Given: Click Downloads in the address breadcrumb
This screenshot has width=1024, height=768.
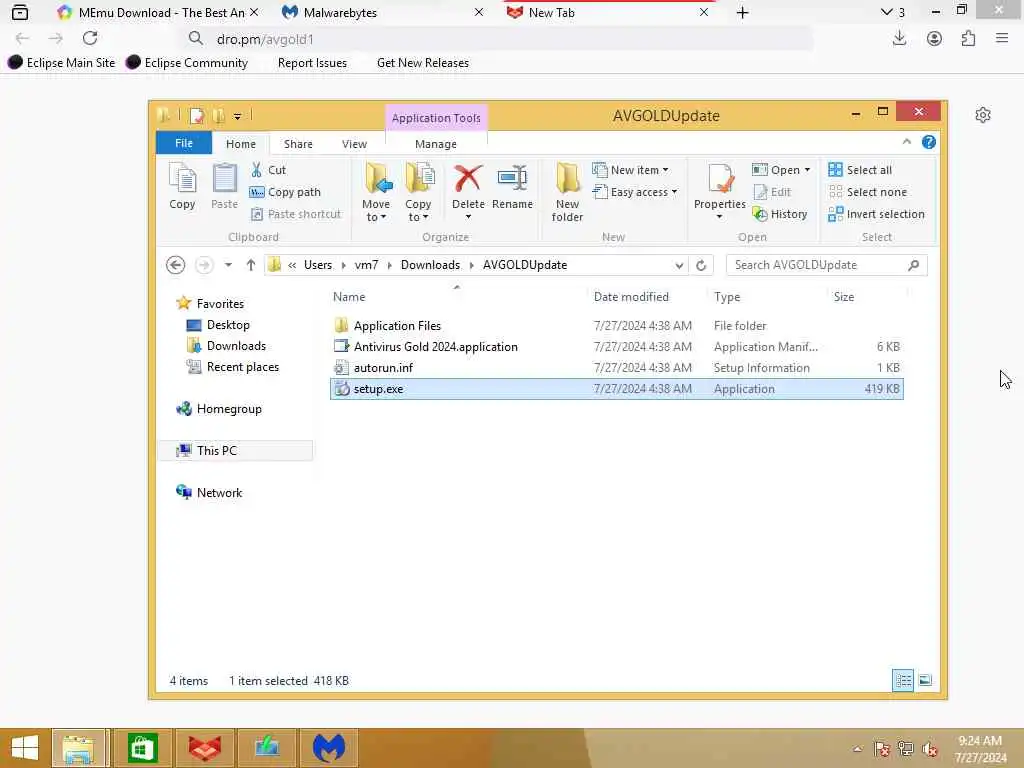Looking at the screenshot, I should click(430, 265).
